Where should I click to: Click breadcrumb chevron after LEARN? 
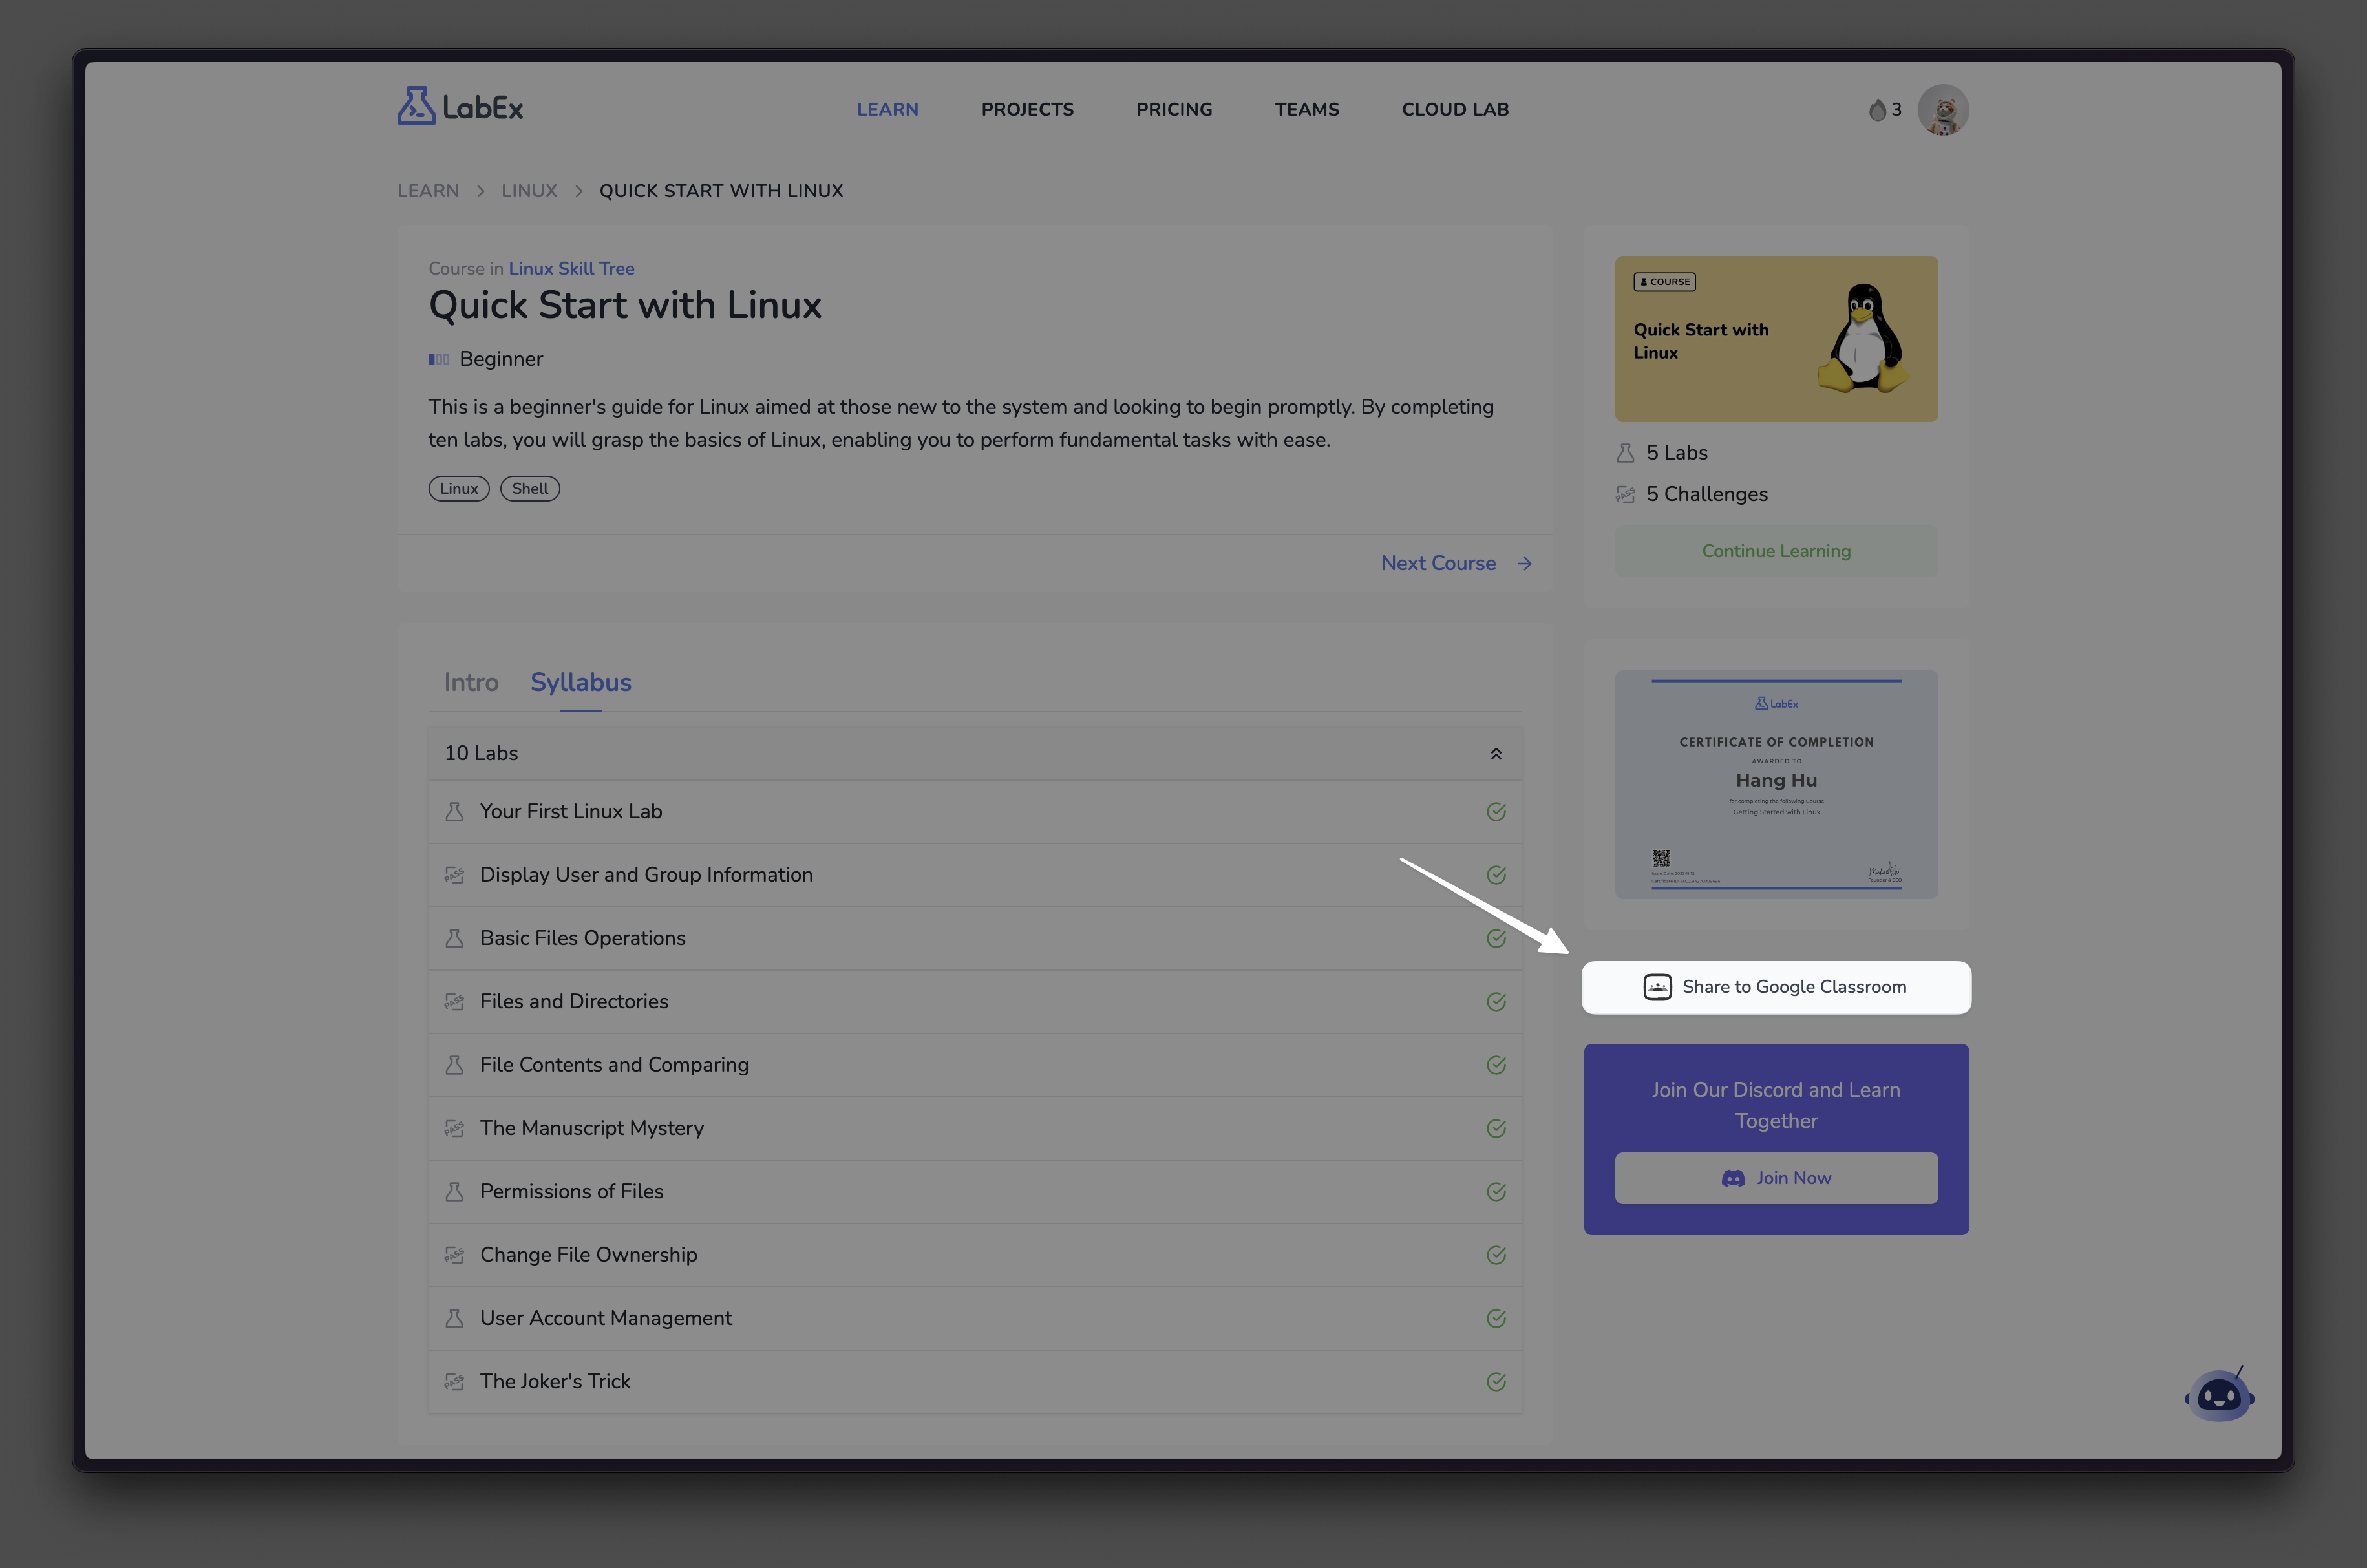click(480, 191)
